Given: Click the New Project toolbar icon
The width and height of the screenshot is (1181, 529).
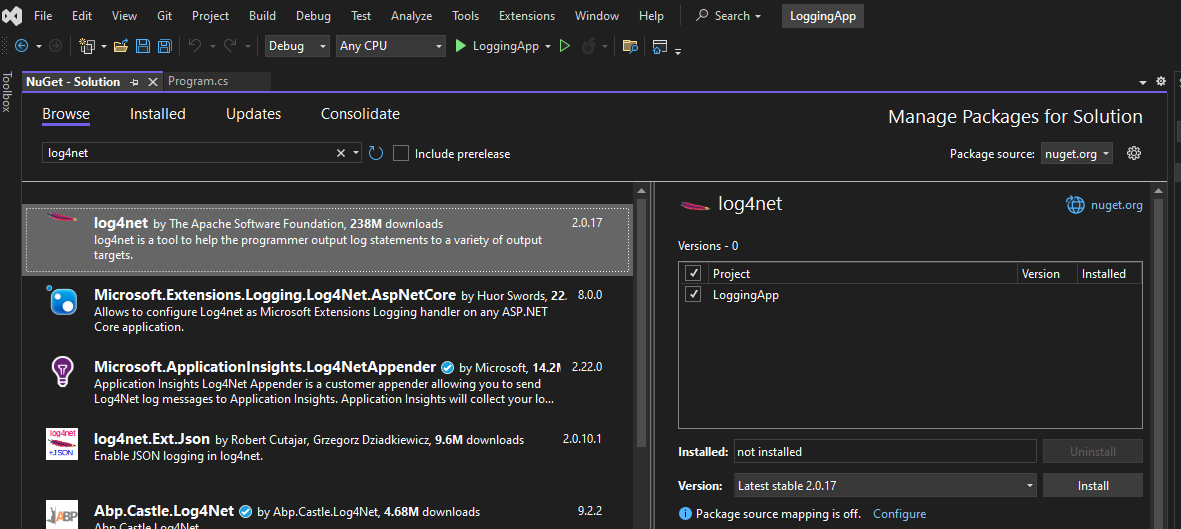Looking at the screenshot, I should 87,46.
